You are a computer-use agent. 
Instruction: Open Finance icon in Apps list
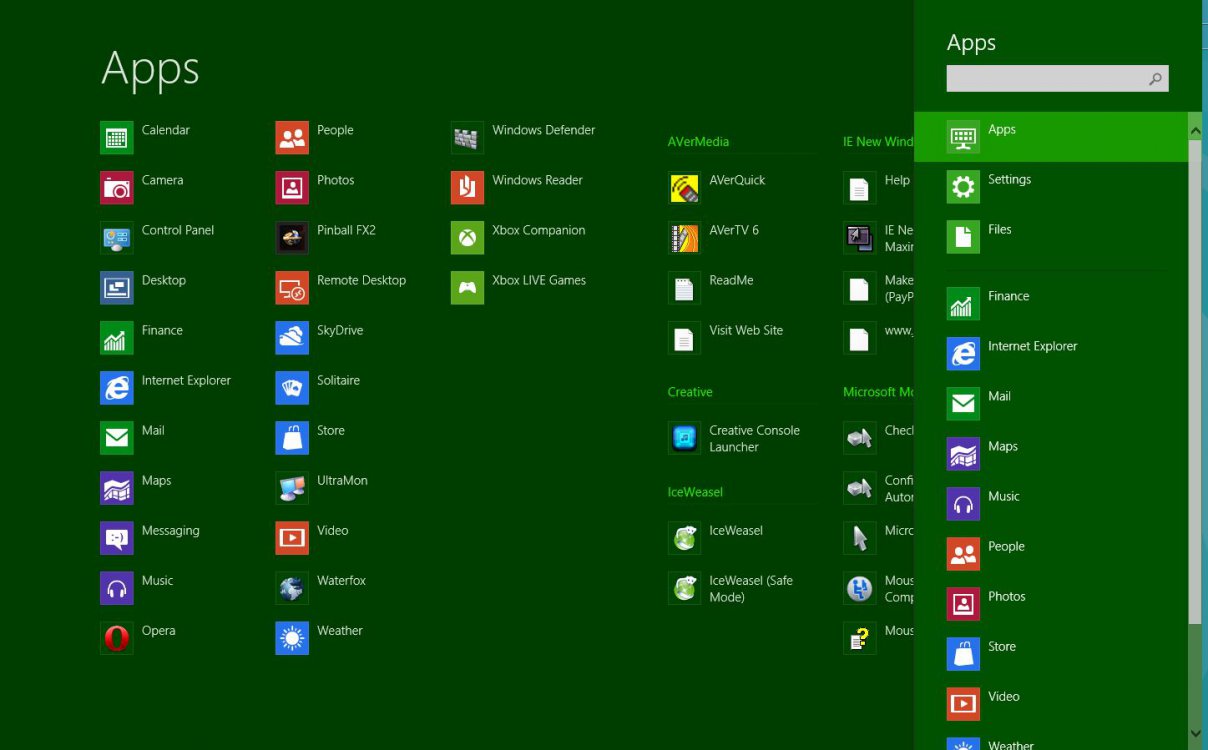117,337
